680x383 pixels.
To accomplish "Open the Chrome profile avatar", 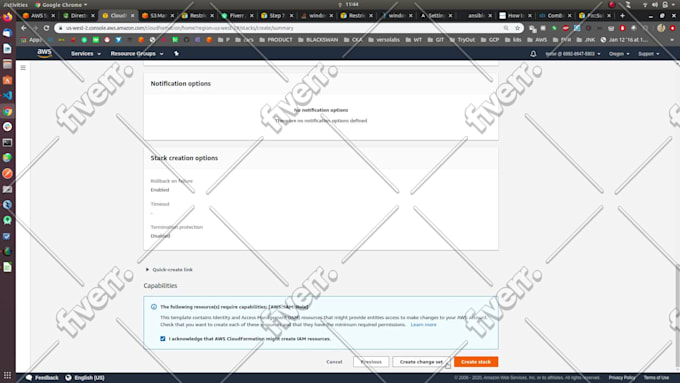I will [x=661, y=28].
